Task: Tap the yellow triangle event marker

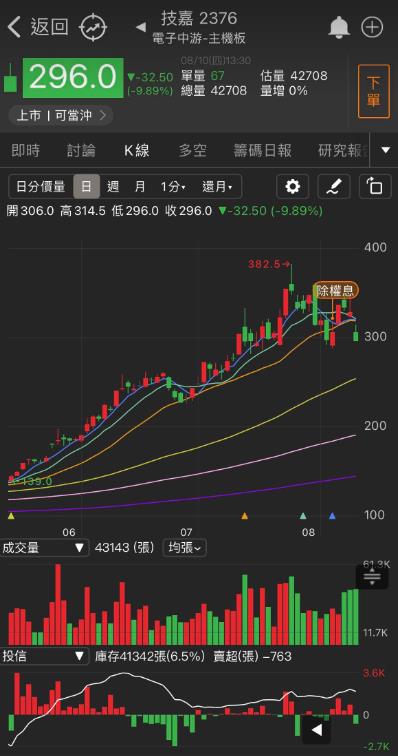Action: 11,516
